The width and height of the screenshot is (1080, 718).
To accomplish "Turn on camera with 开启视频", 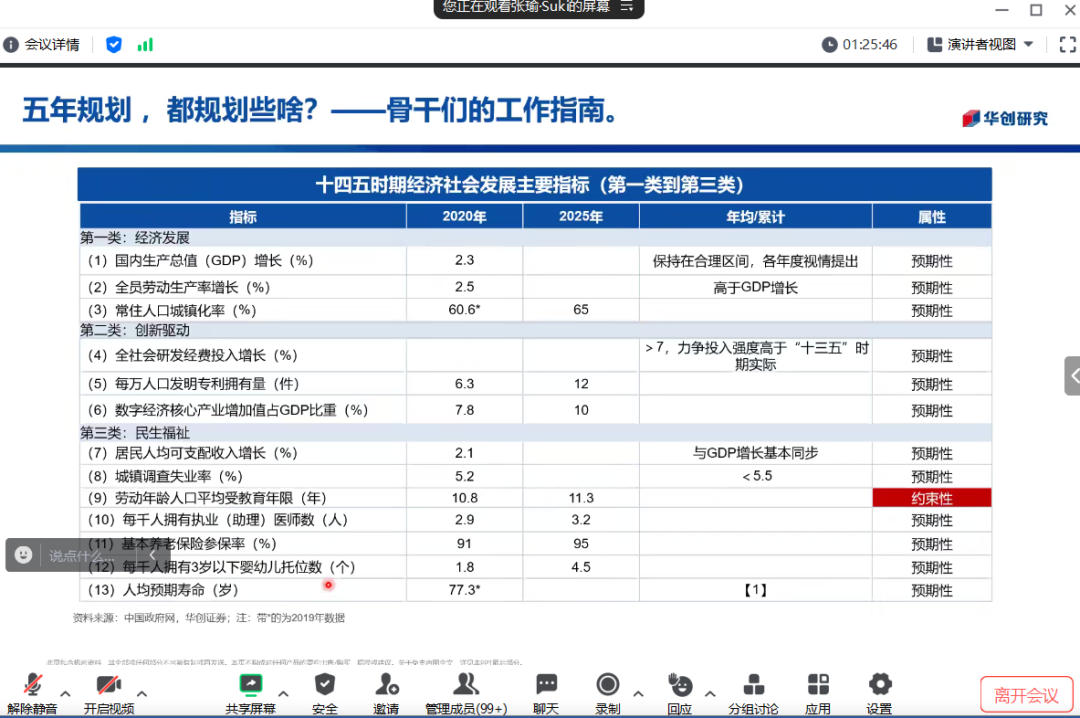I will (x=108, y=686).
